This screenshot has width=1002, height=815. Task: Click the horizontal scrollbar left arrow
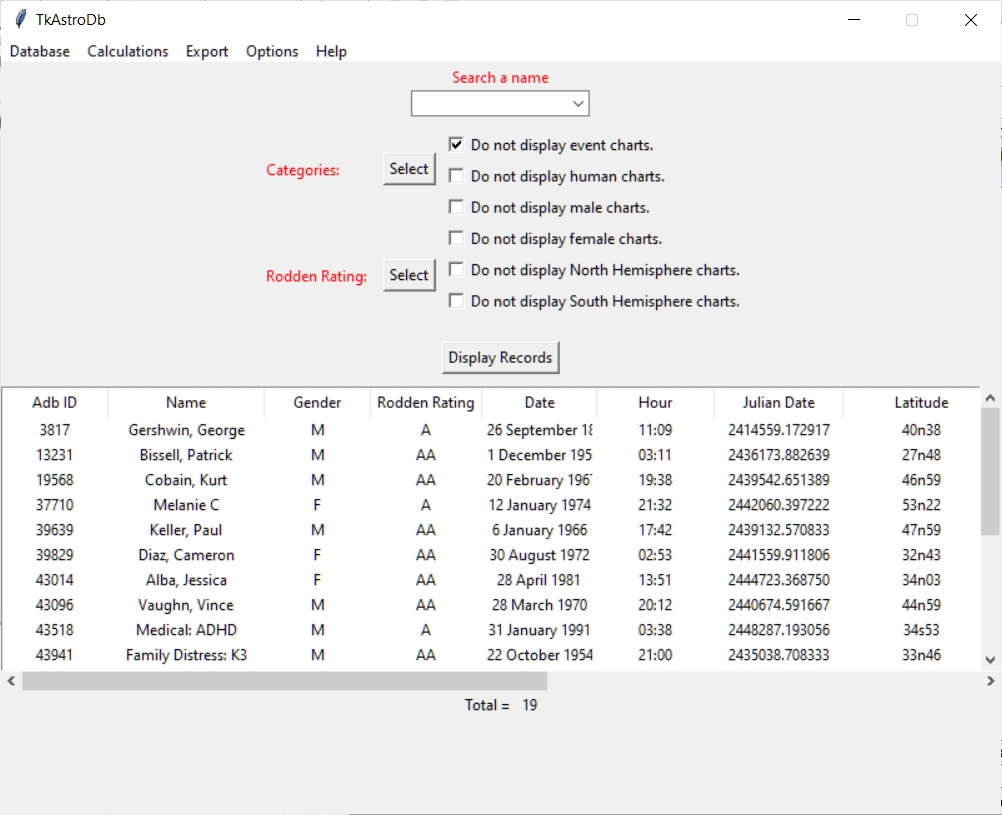click(x=11, y=681)
